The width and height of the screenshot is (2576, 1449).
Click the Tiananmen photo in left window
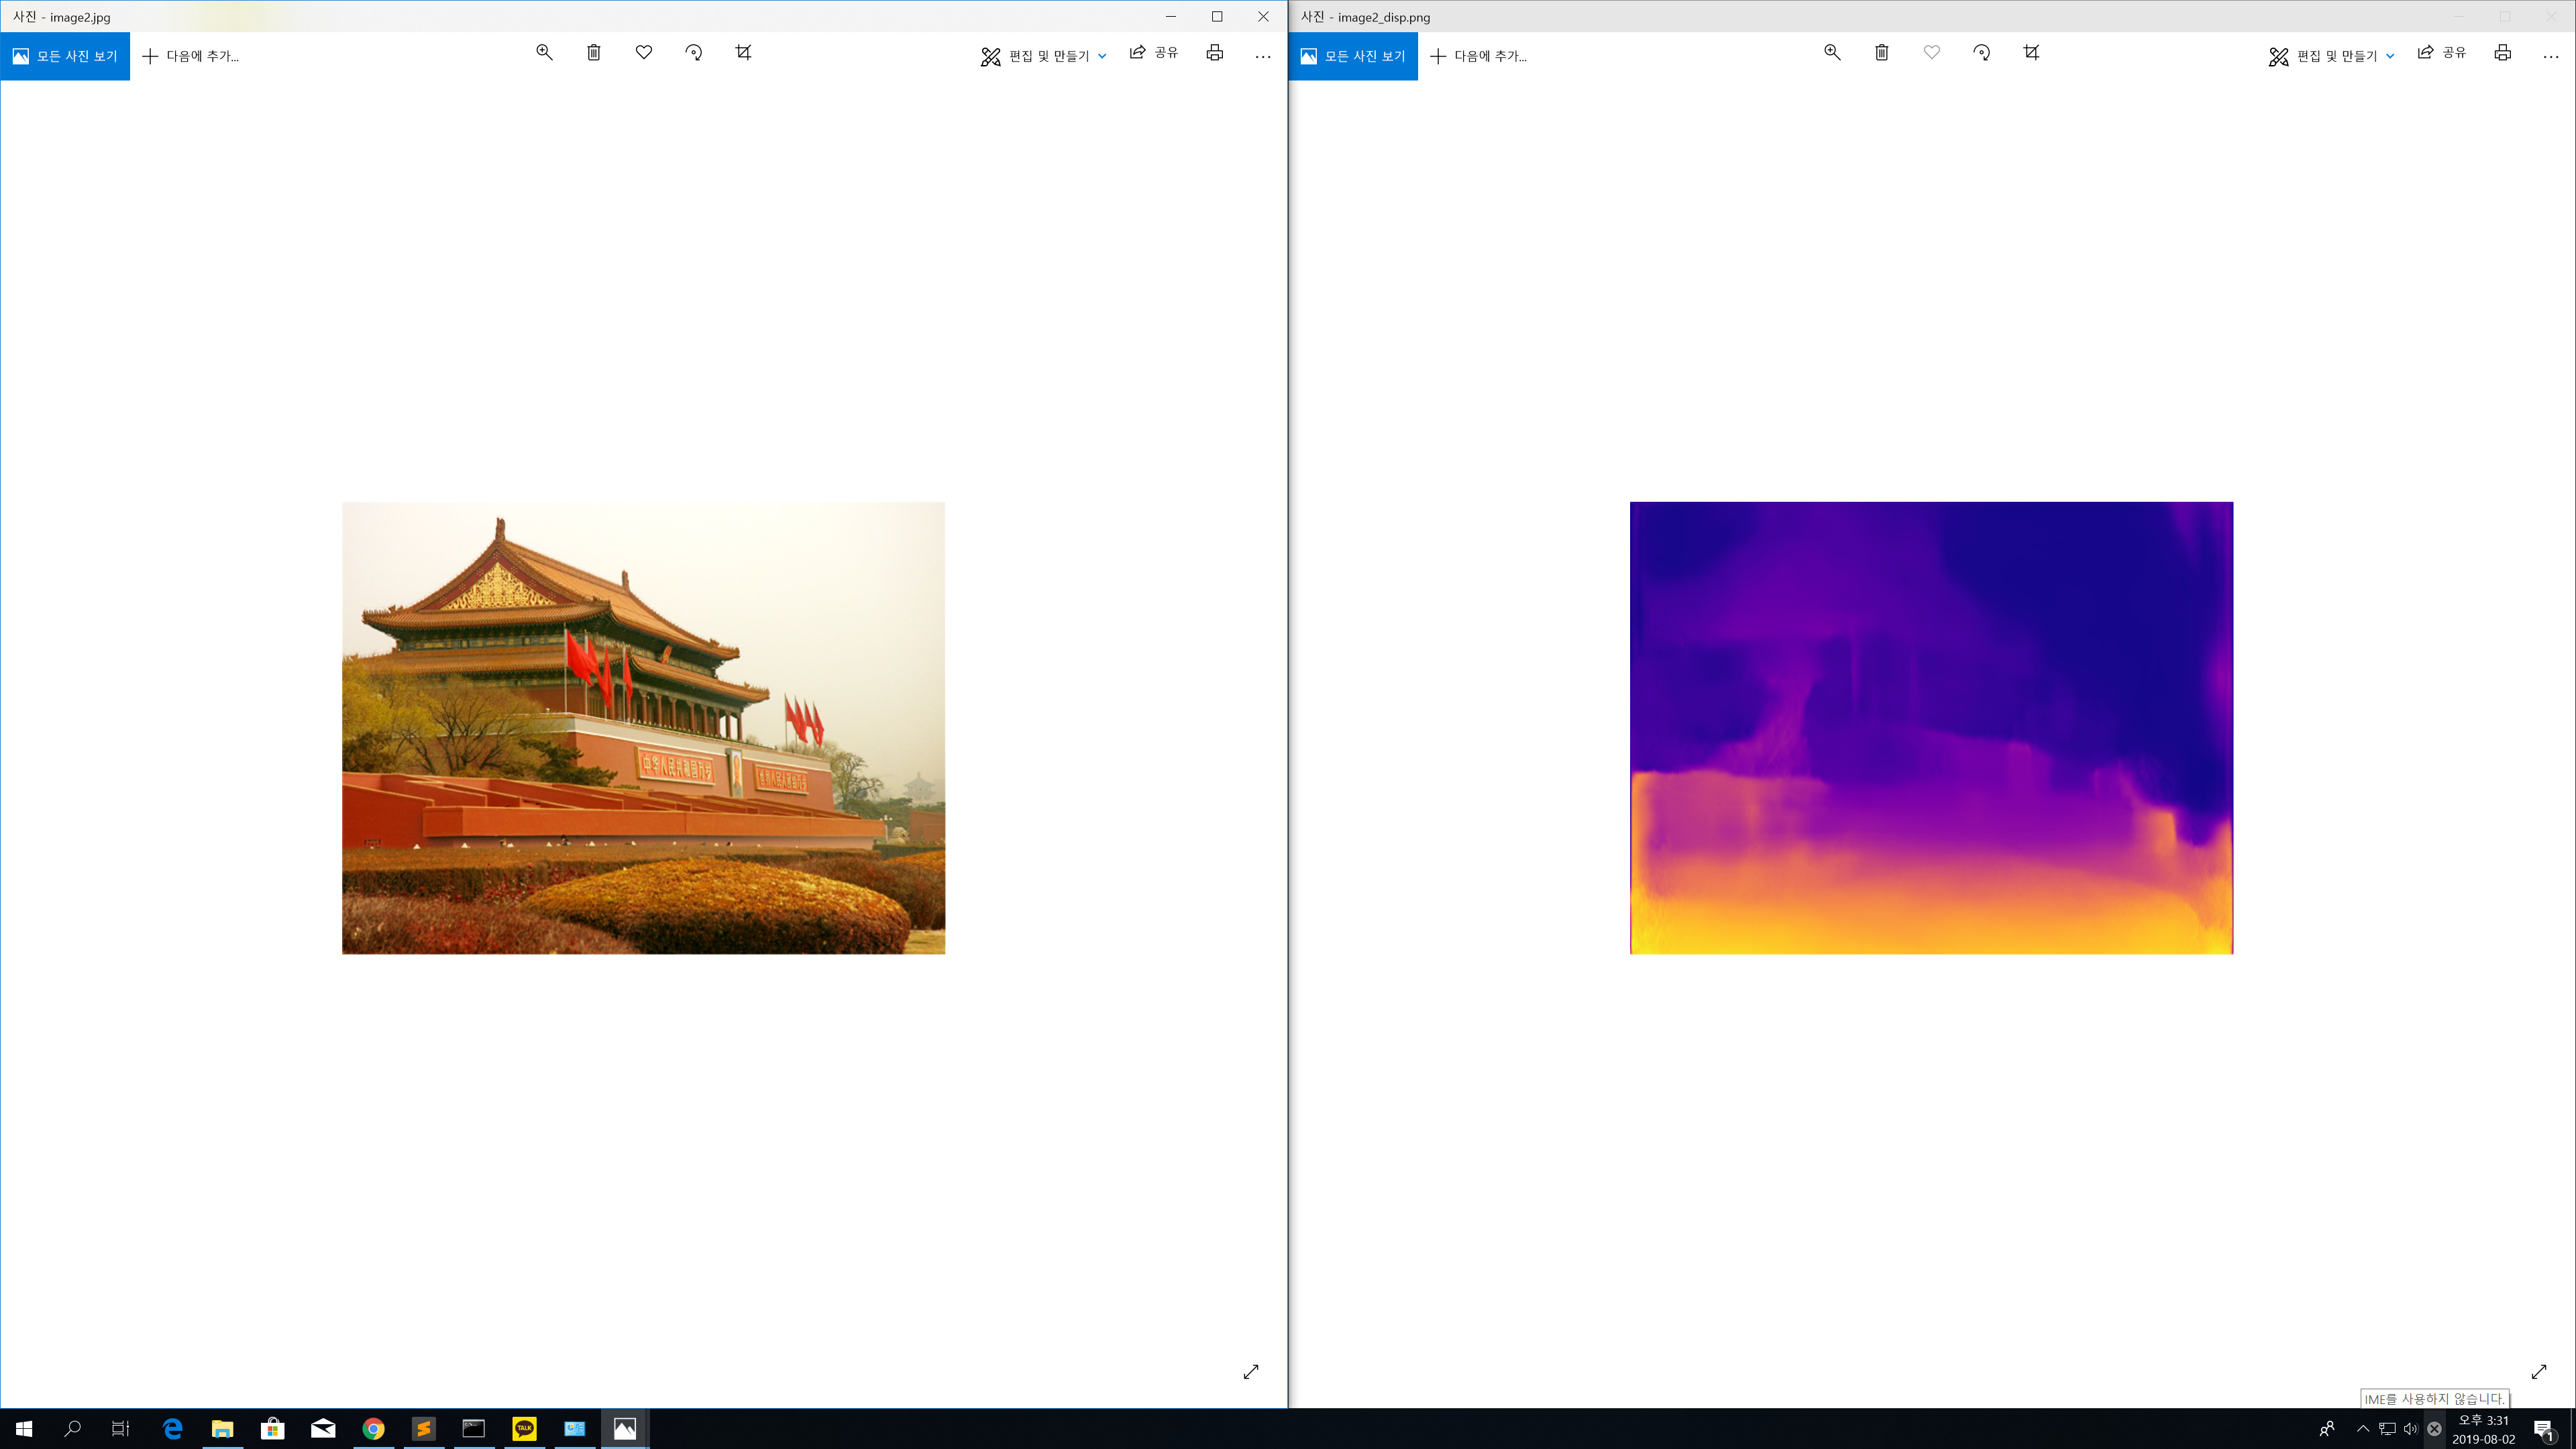coord(643,728)
